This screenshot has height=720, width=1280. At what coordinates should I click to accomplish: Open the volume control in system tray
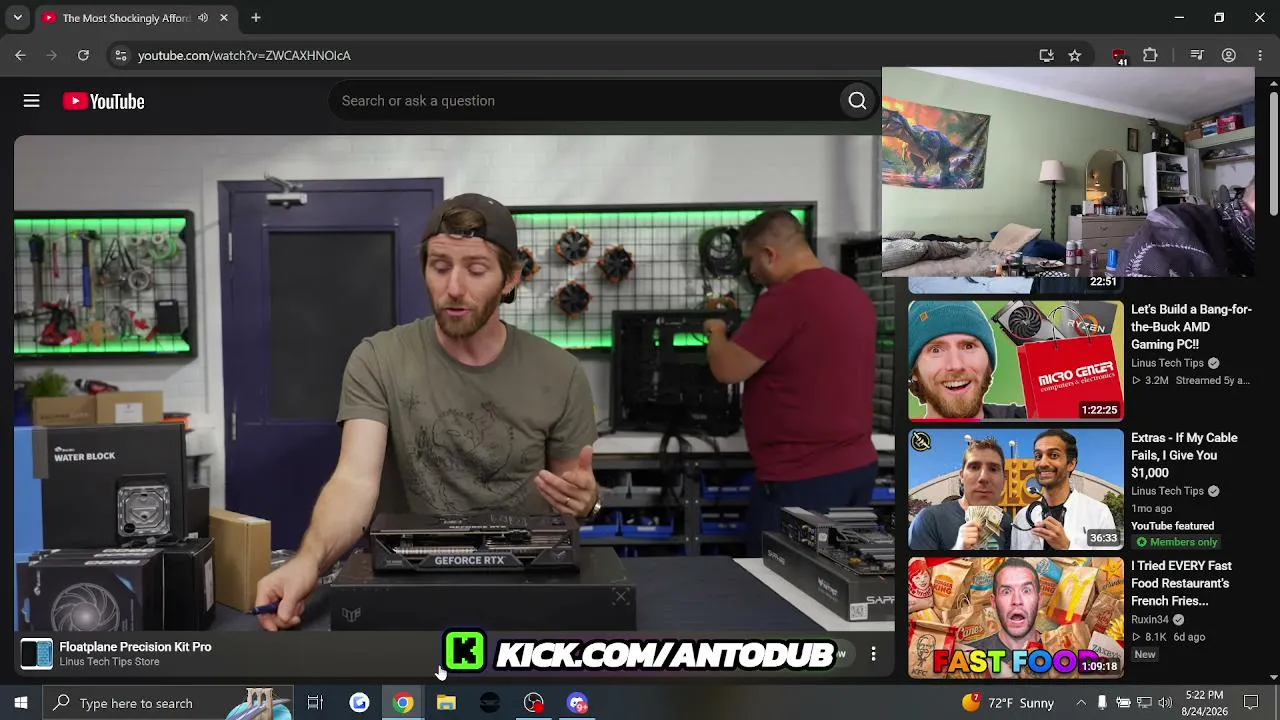[x=1164, y=703]
